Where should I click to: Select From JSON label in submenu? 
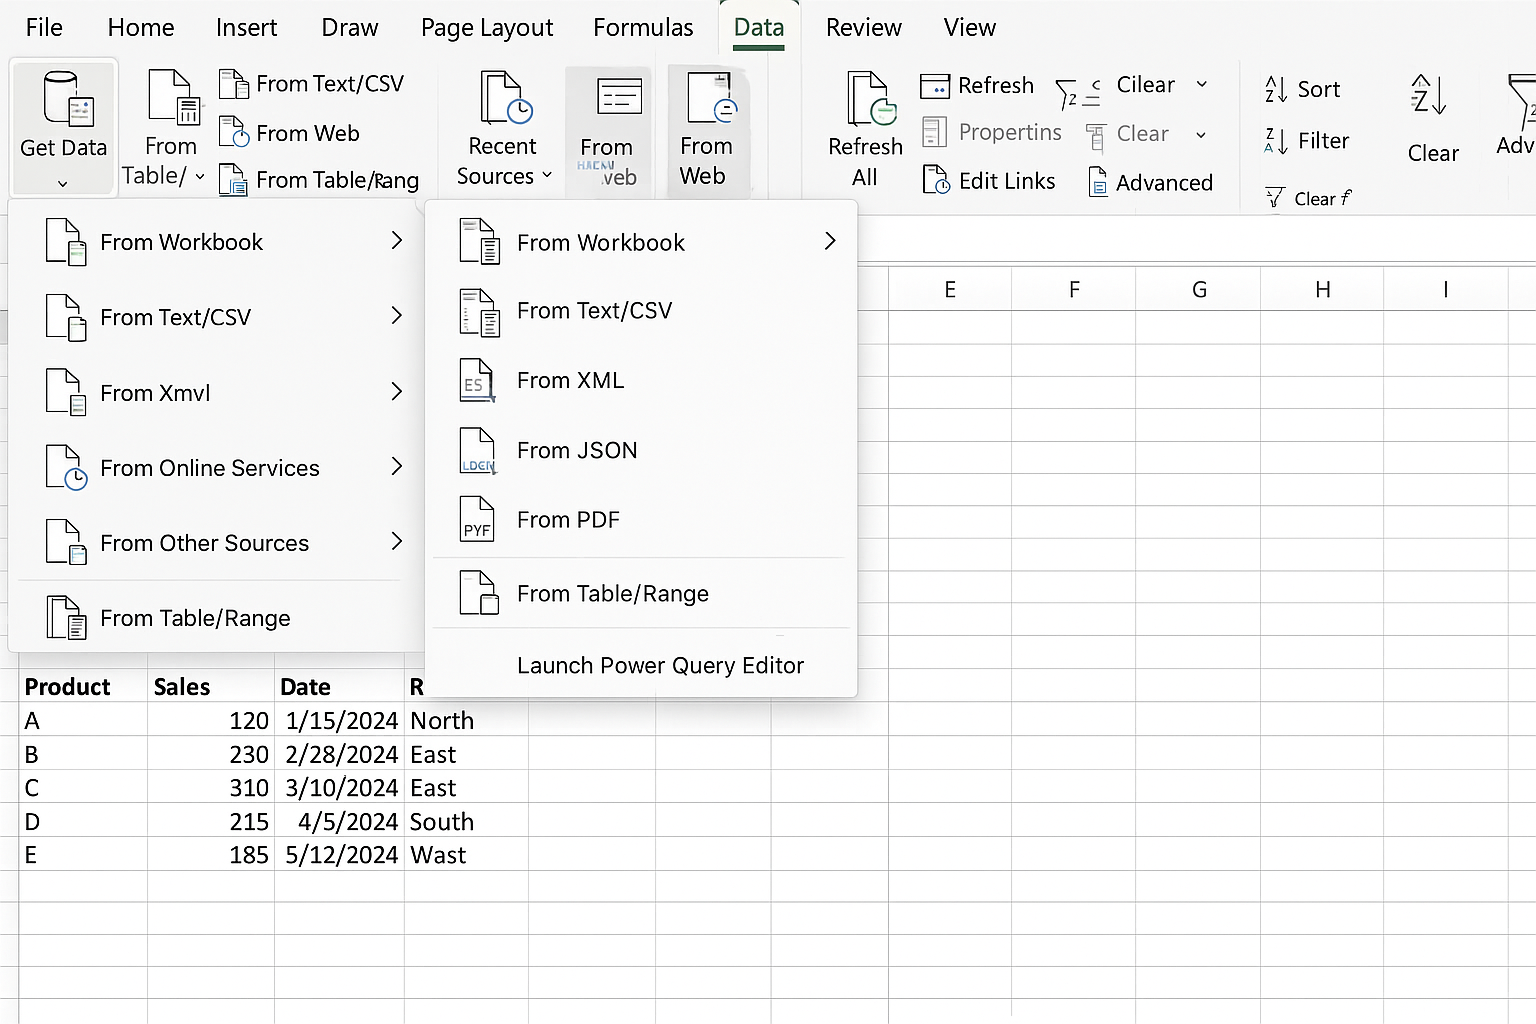pyautogui.click(x=577, y=451)
